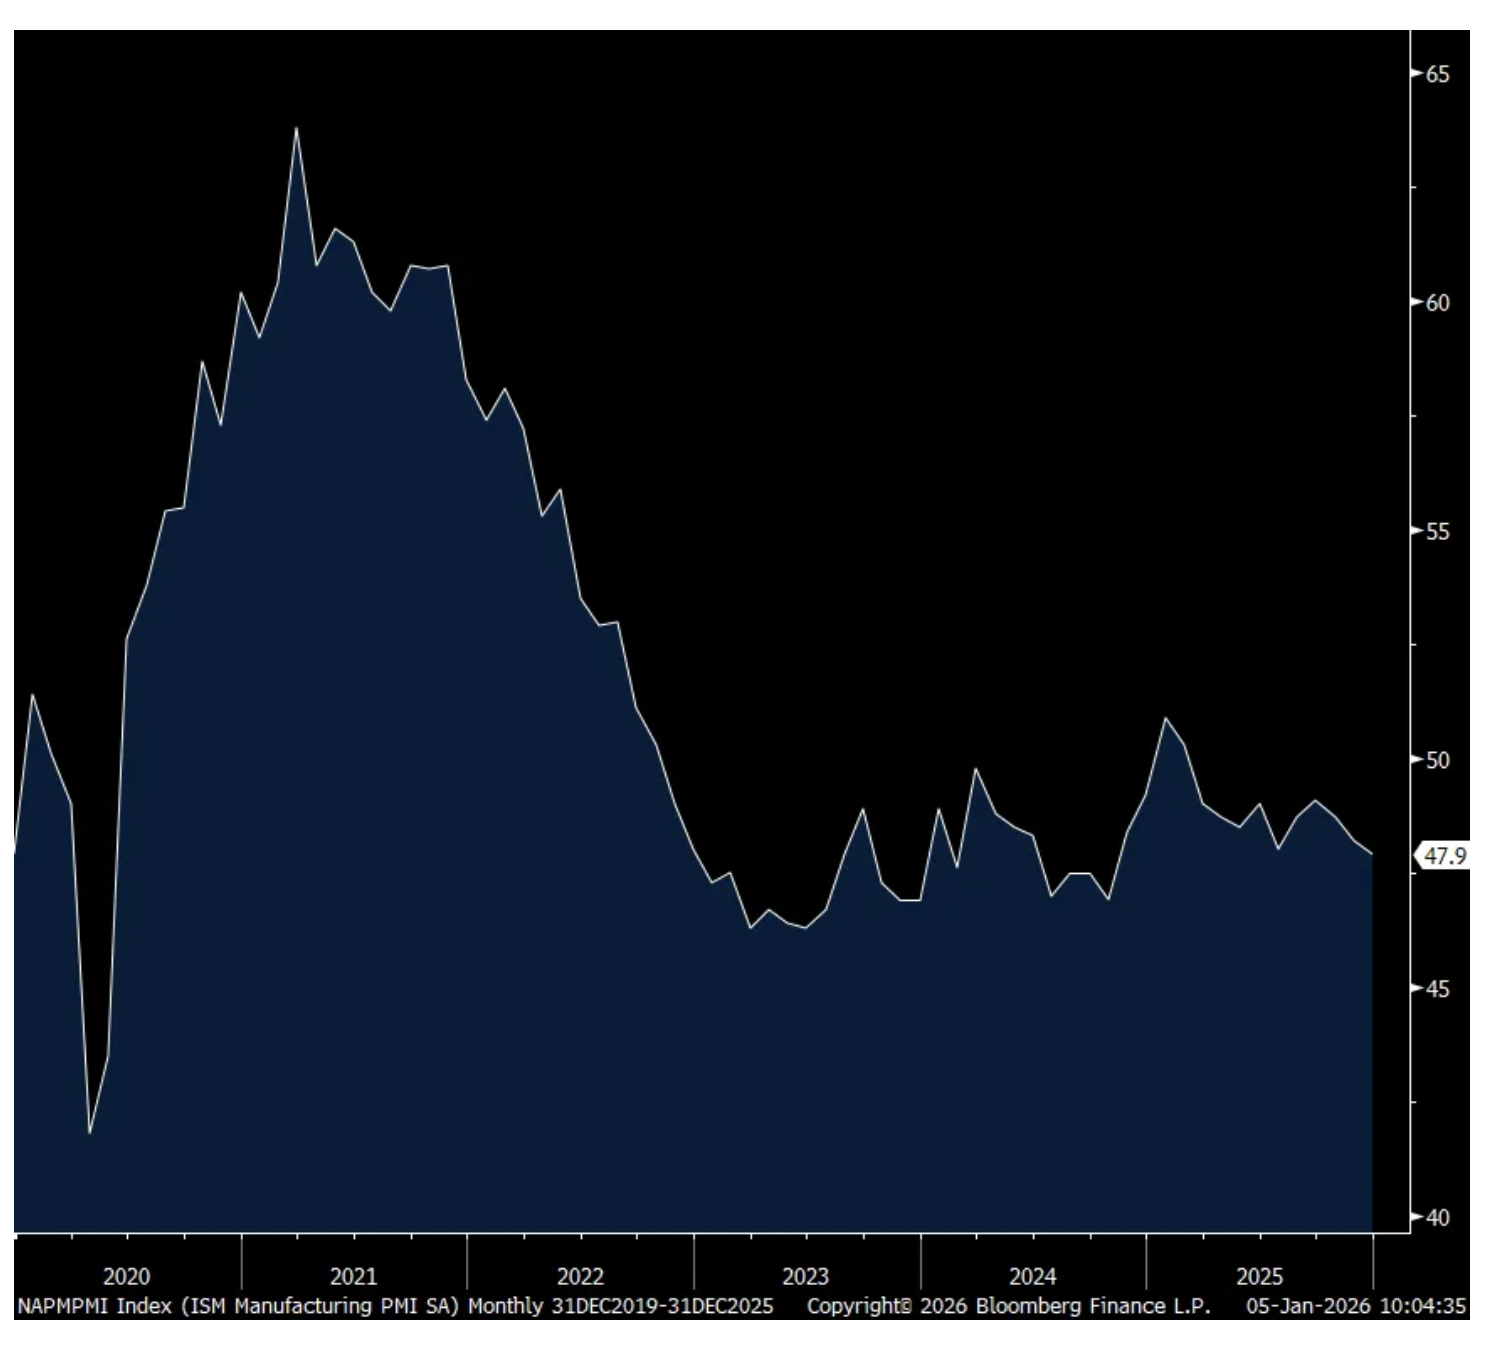The height and width of the screenshot is (1360, 1508).
Task: Click the 60 y-axis tick label
Action: pos(1437,302)
